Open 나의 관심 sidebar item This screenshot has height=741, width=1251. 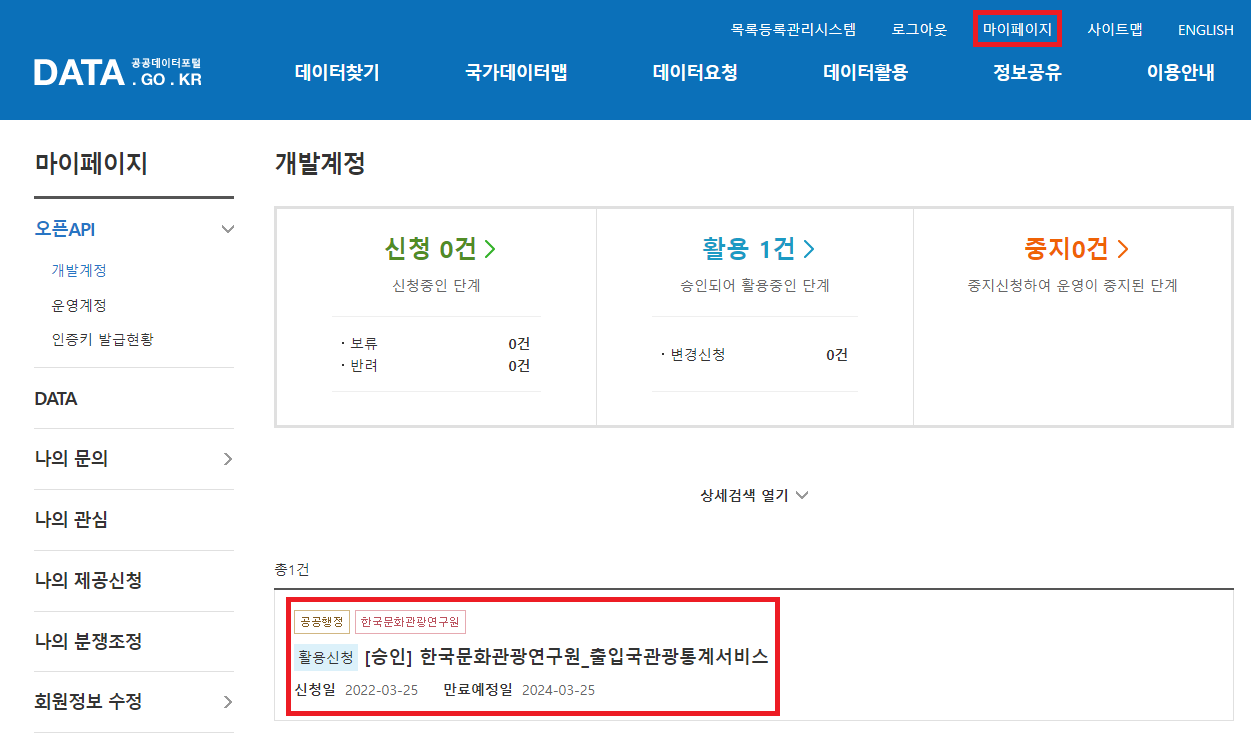[71, 520]
